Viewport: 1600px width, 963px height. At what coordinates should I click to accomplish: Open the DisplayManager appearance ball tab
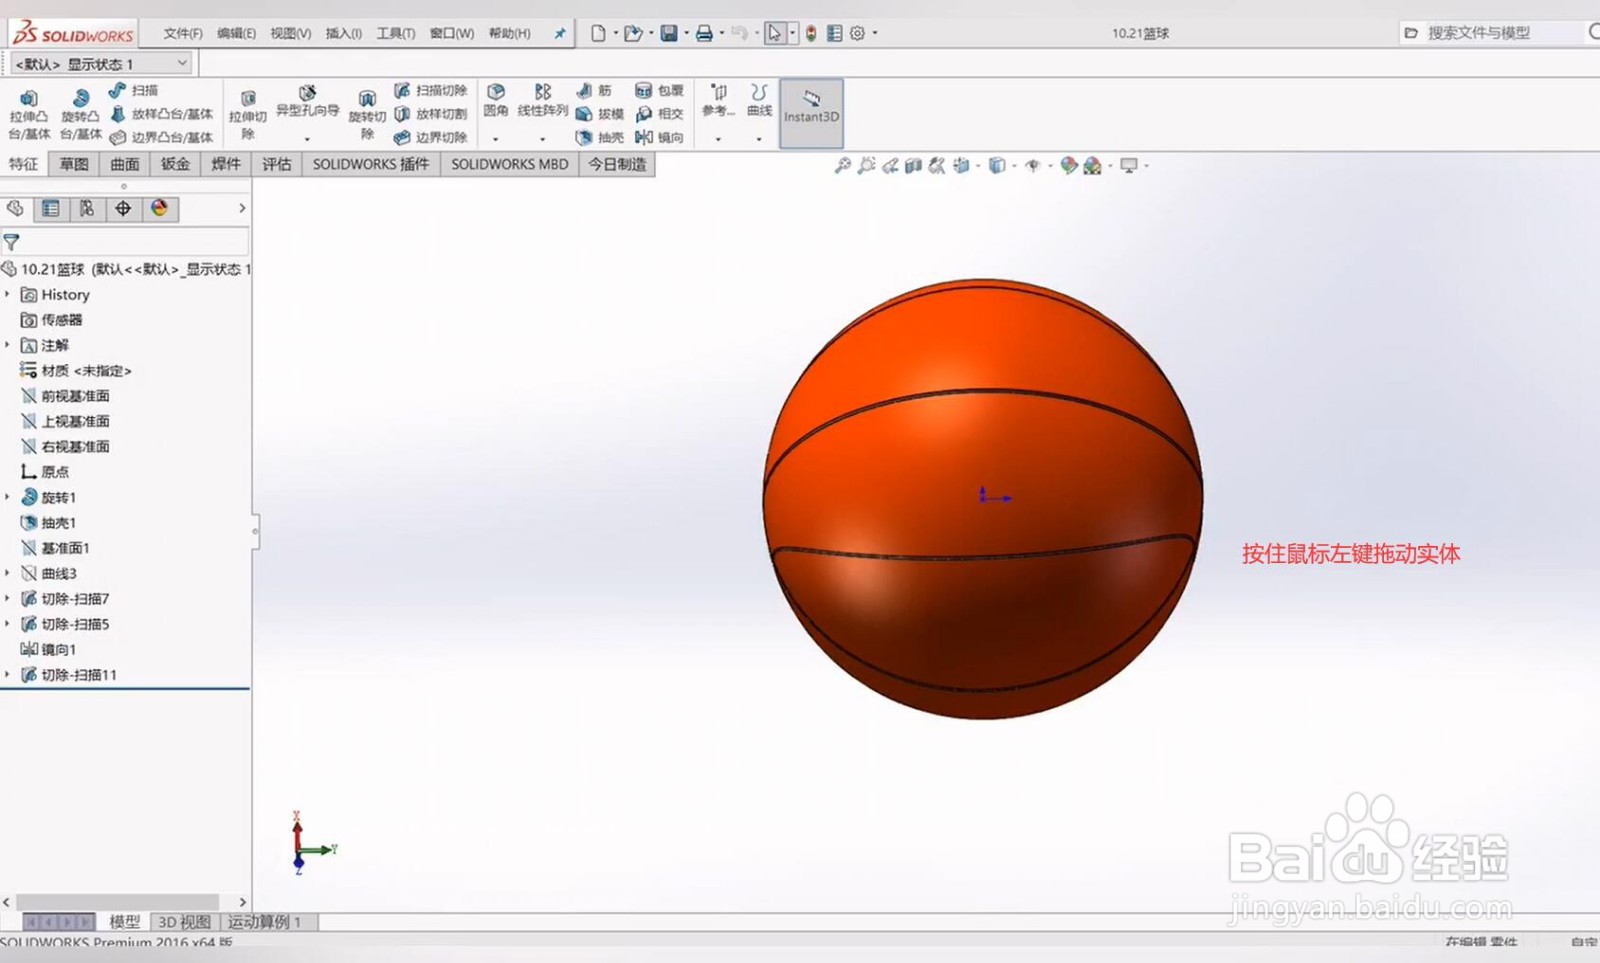[159, 208]
